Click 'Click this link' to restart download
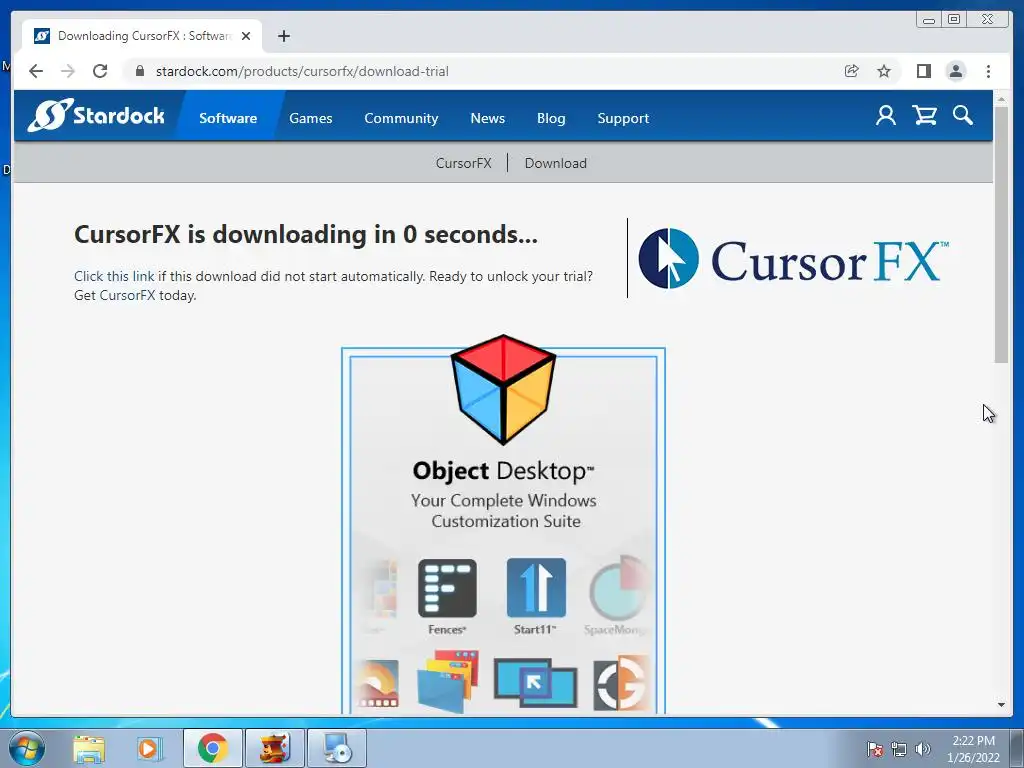The image size is (1024, 768). 114,276
